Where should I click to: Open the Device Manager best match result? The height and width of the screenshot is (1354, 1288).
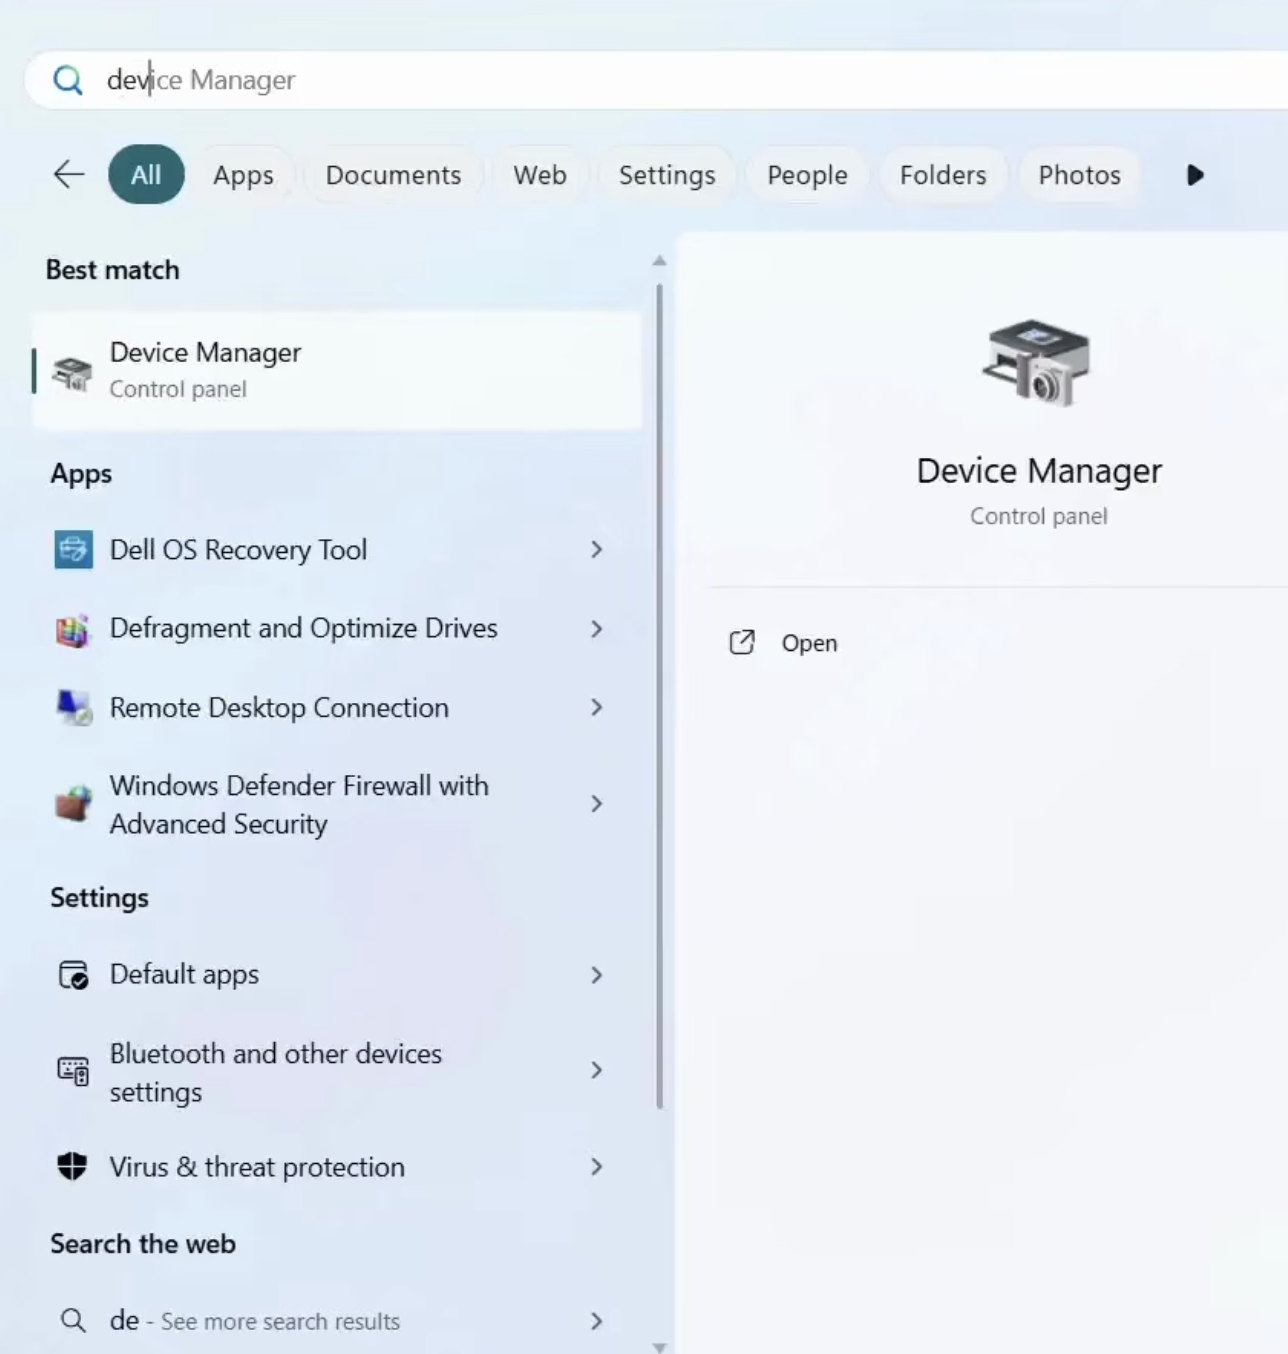pyautogui.click(x=337, y=371)
